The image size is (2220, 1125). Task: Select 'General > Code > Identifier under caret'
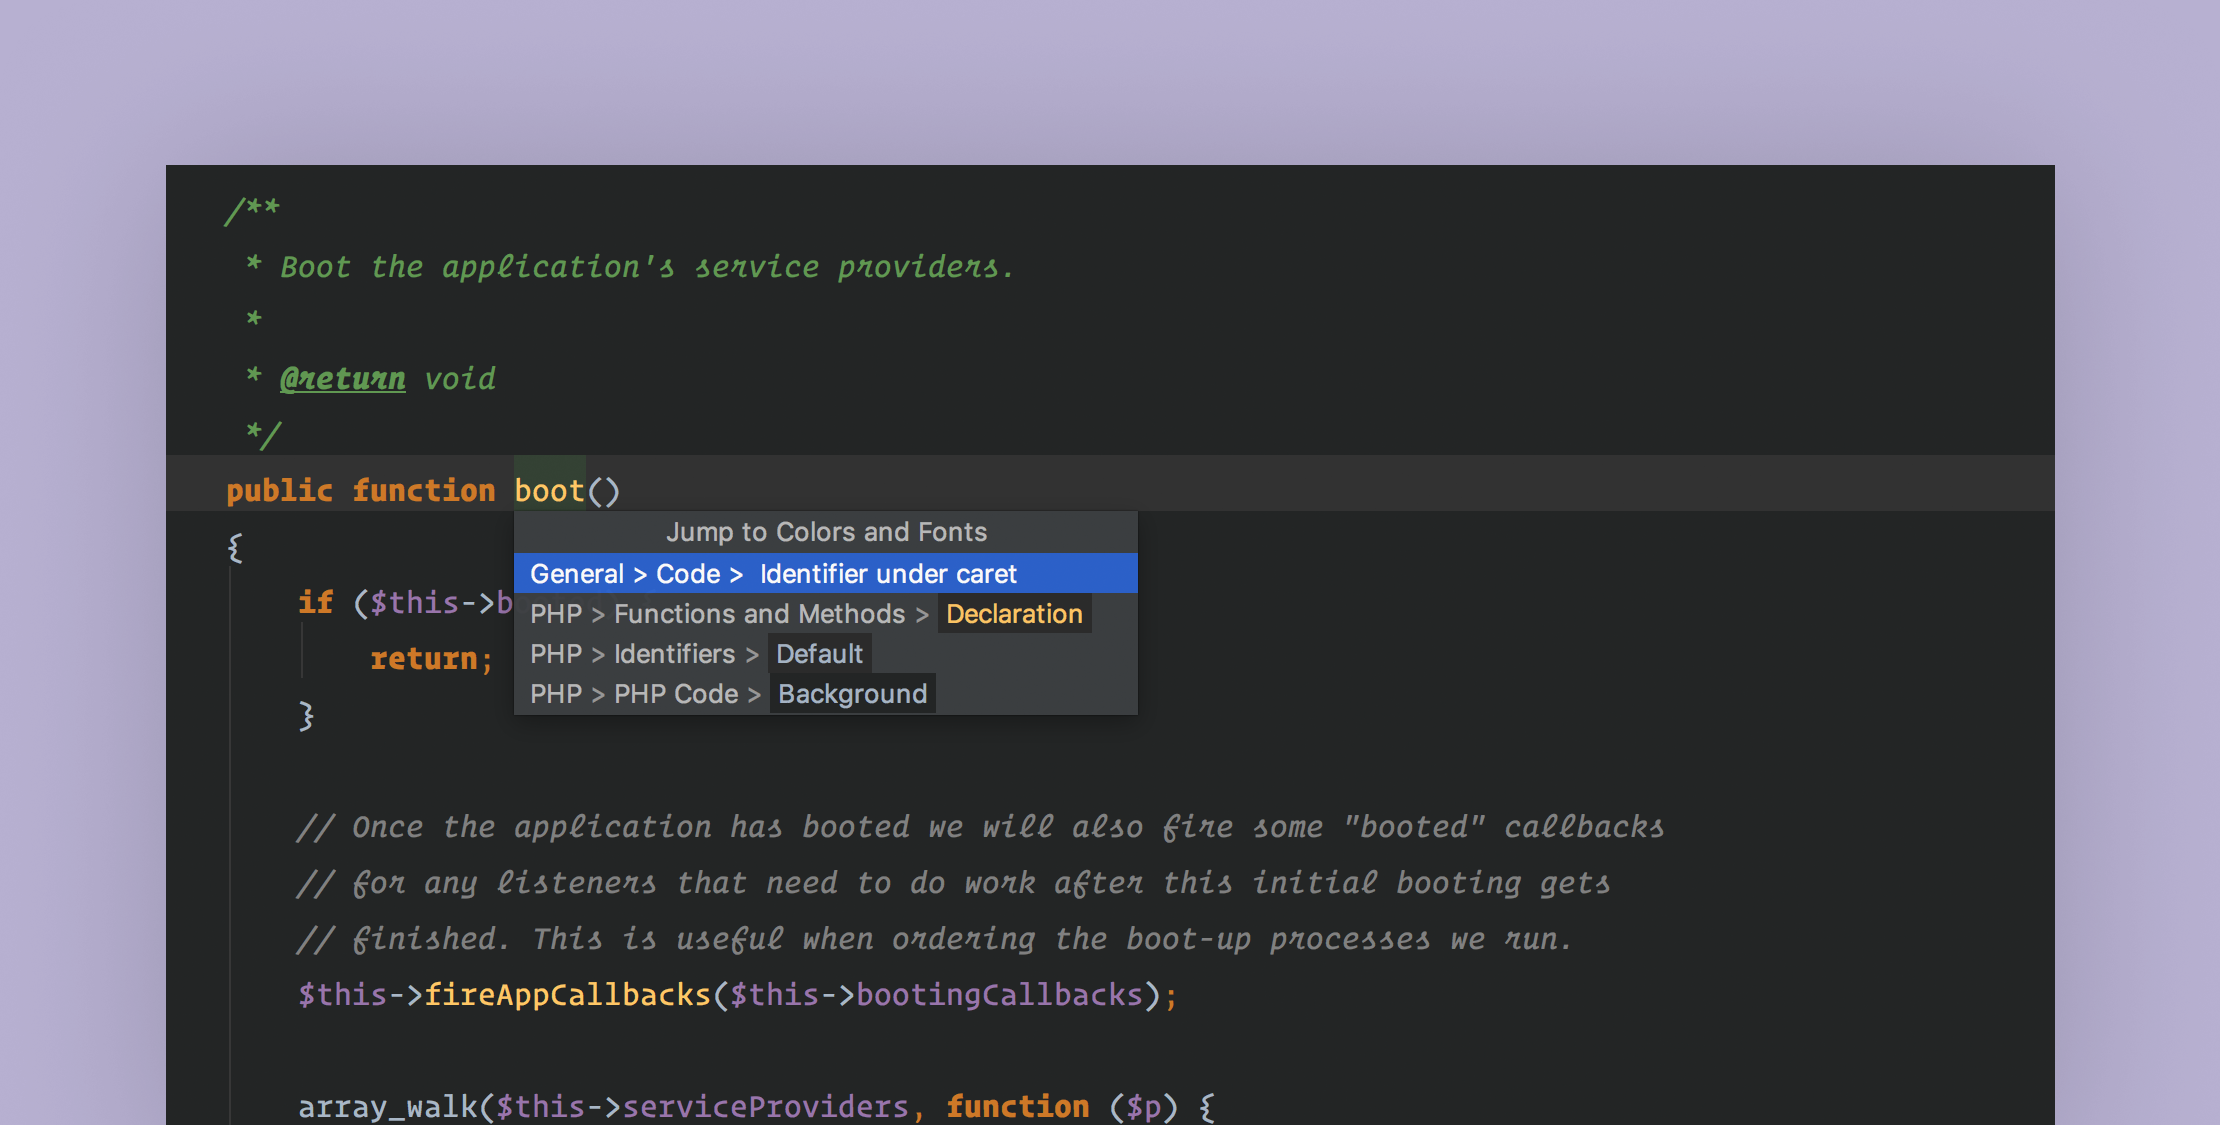pyautogui.click(x=826, y=571)
